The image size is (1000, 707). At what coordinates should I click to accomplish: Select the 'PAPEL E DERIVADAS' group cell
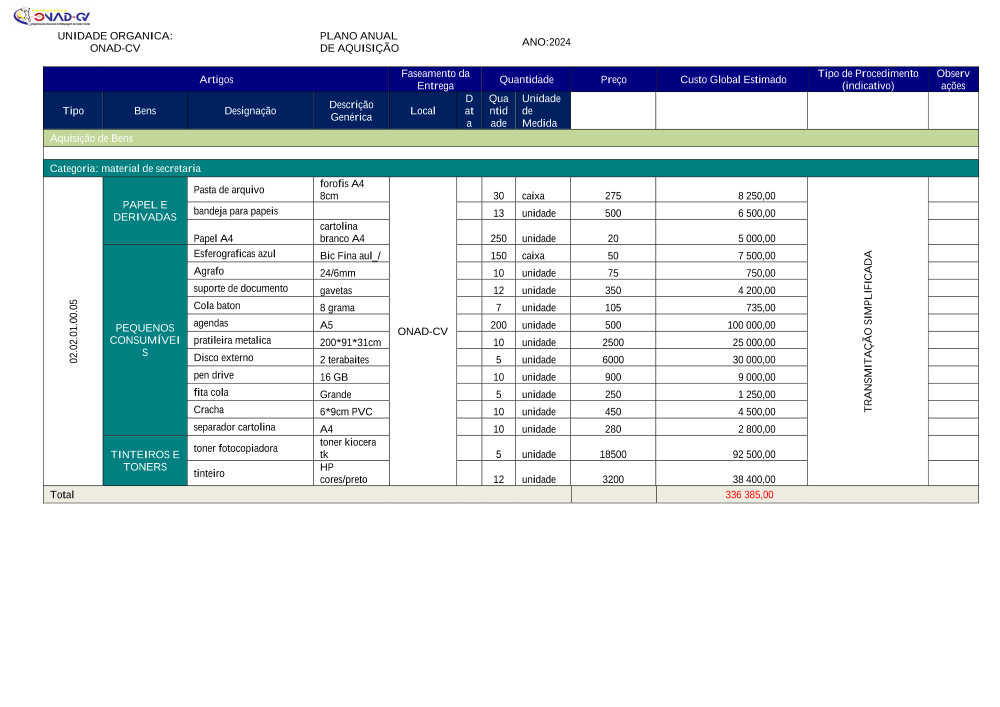[145, 211]
